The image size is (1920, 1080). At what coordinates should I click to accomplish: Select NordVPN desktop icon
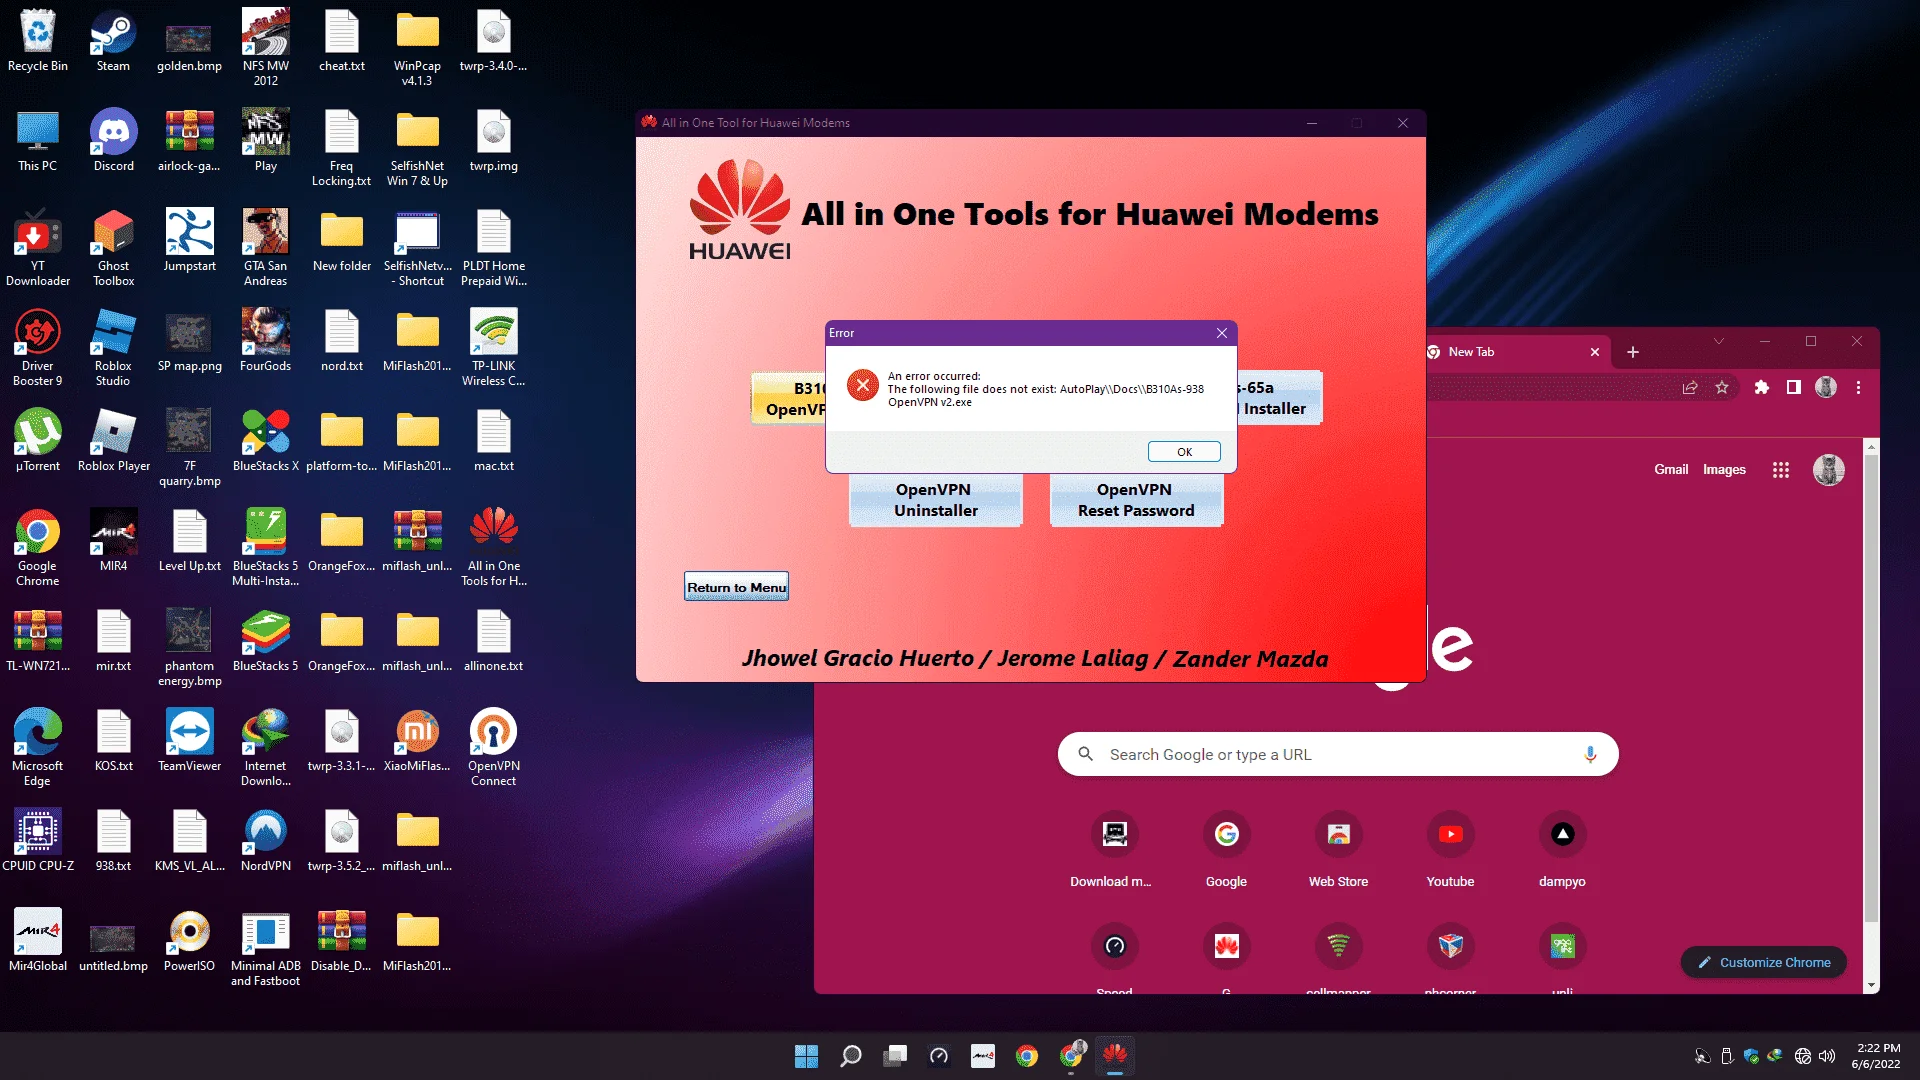(265, 840)
